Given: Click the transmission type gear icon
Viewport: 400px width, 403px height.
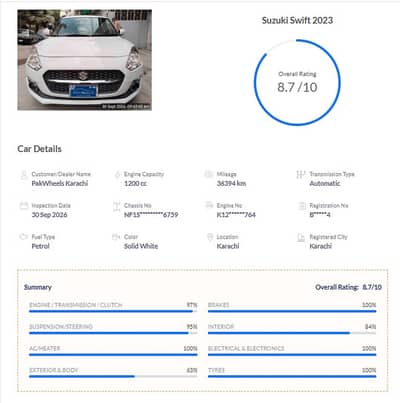Looking at the screenshot, I should [301, 175].
